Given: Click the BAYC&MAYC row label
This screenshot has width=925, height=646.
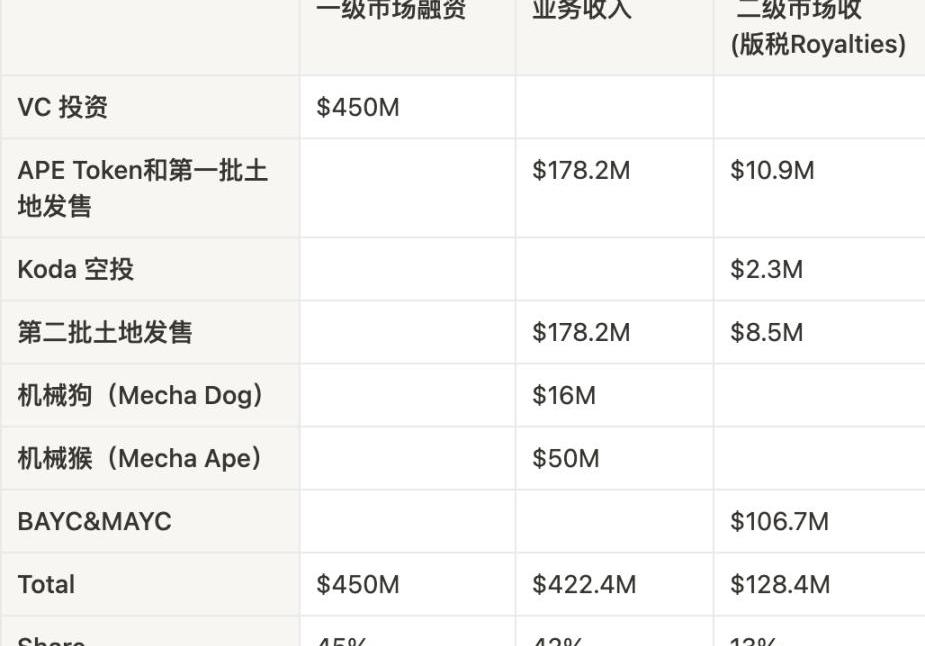Looking at the screenshot, I should [95, 521].
